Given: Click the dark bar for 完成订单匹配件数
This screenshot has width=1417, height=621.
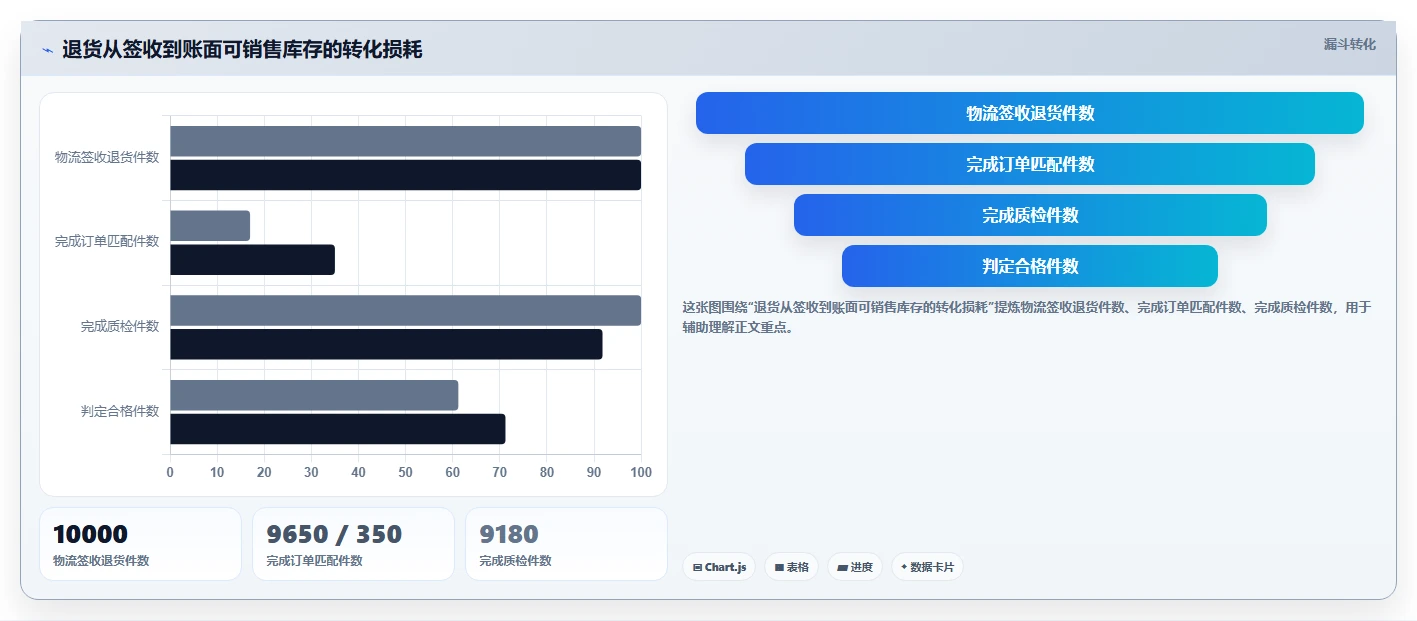Looking at the screenshot, I should (x=252, y=260).
